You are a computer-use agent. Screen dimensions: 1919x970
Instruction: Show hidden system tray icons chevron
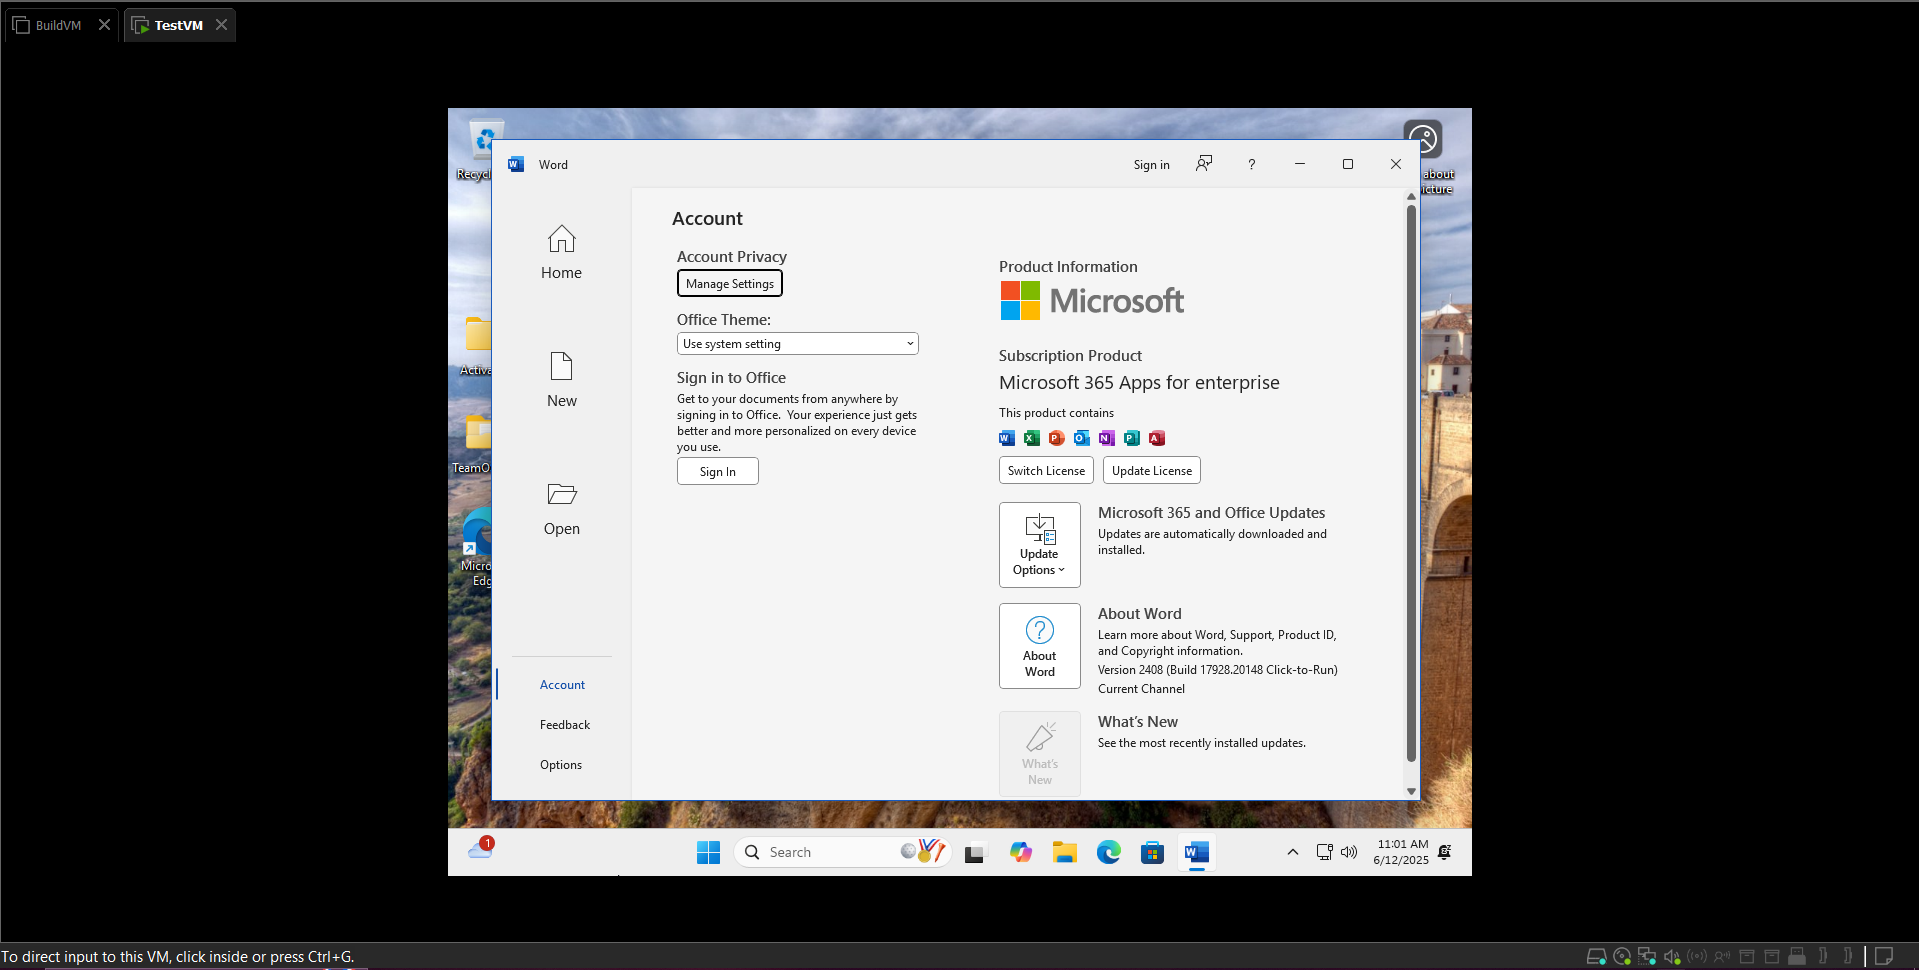point(1292,852)
